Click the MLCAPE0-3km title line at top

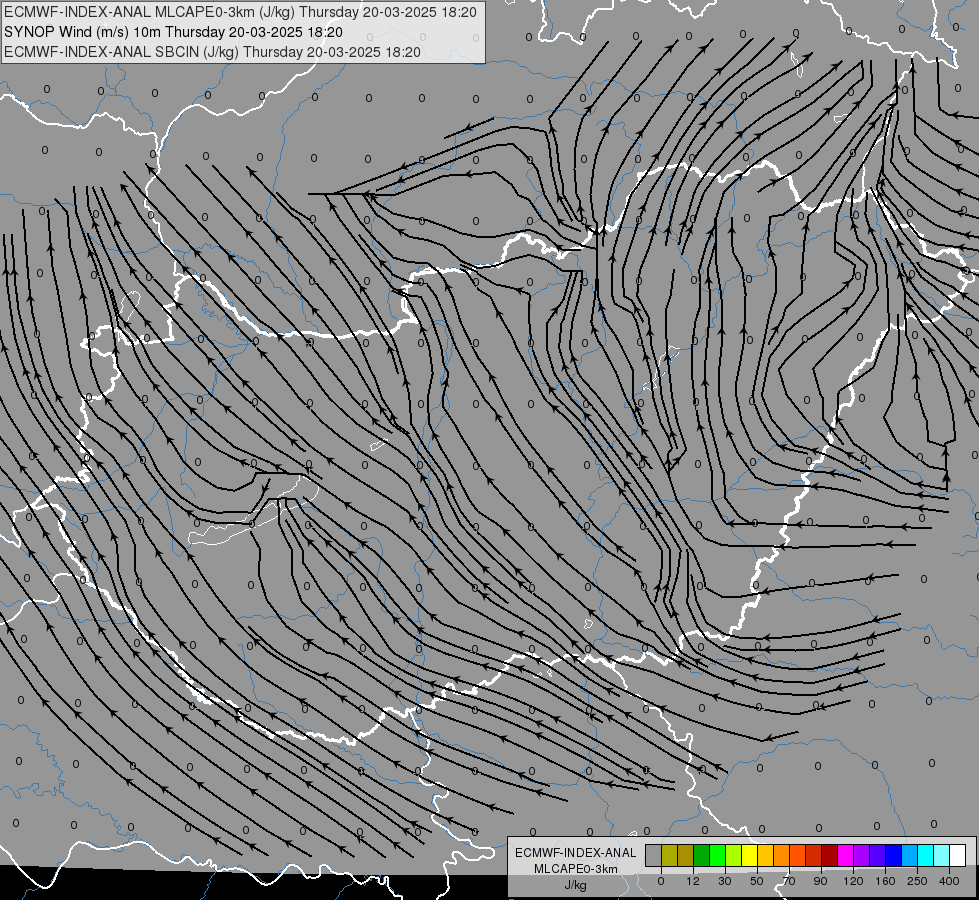tap(240, 12)
